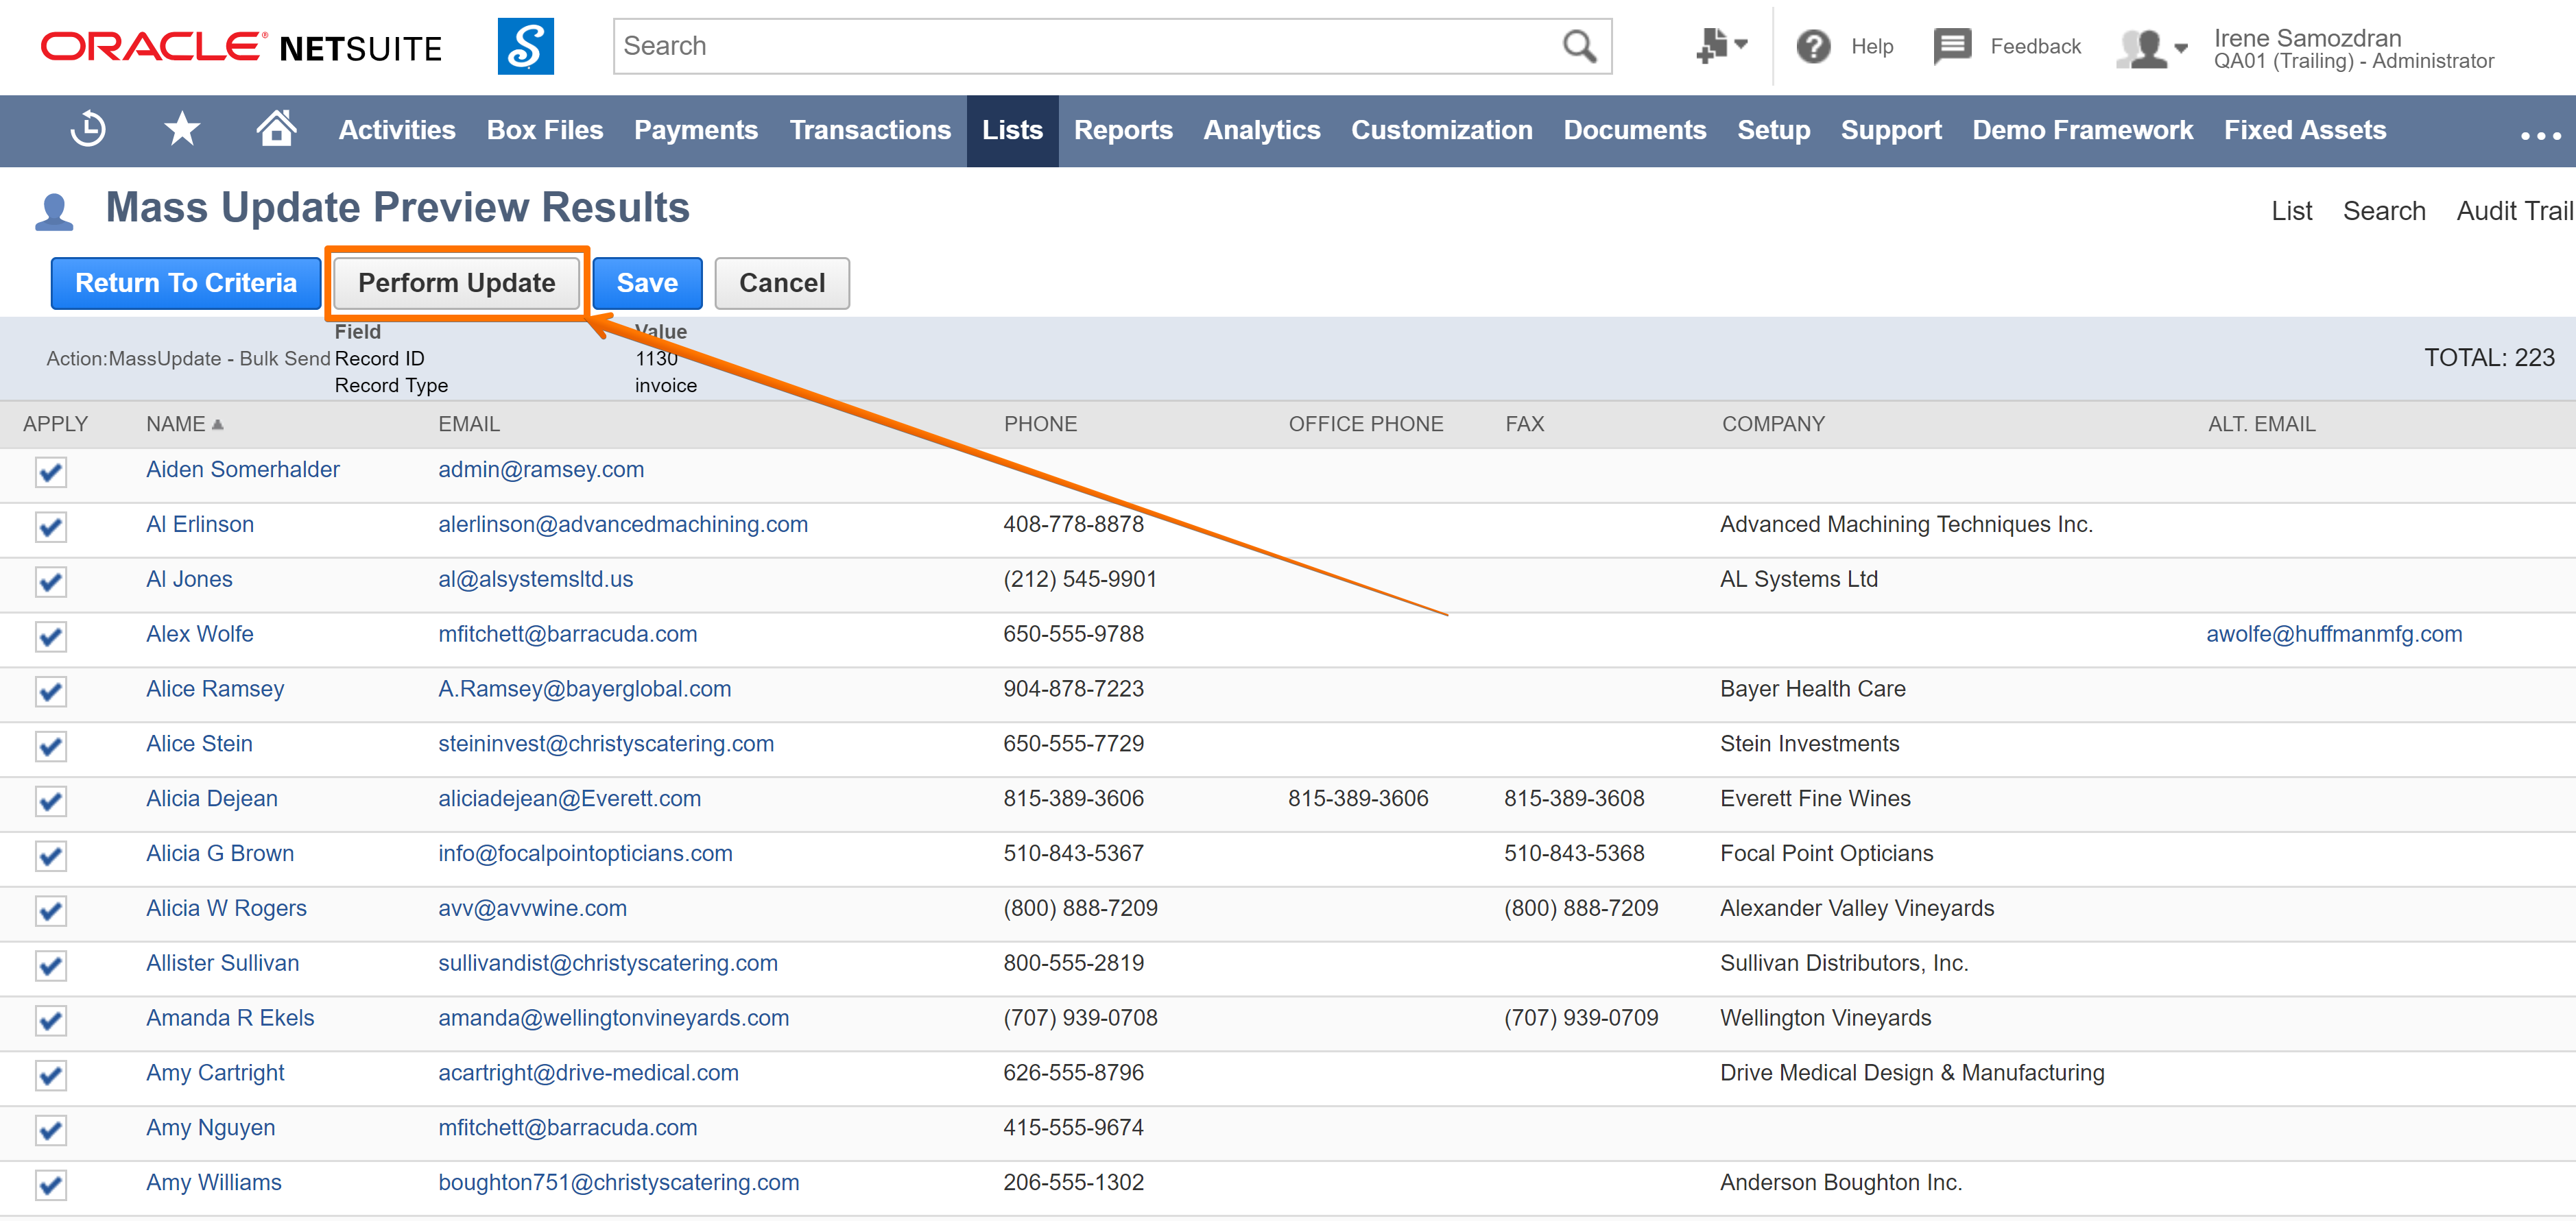Uncheck Apply for Alex Wolfe
This screenshot has width=2576, height=1221.
pos(51,637)
